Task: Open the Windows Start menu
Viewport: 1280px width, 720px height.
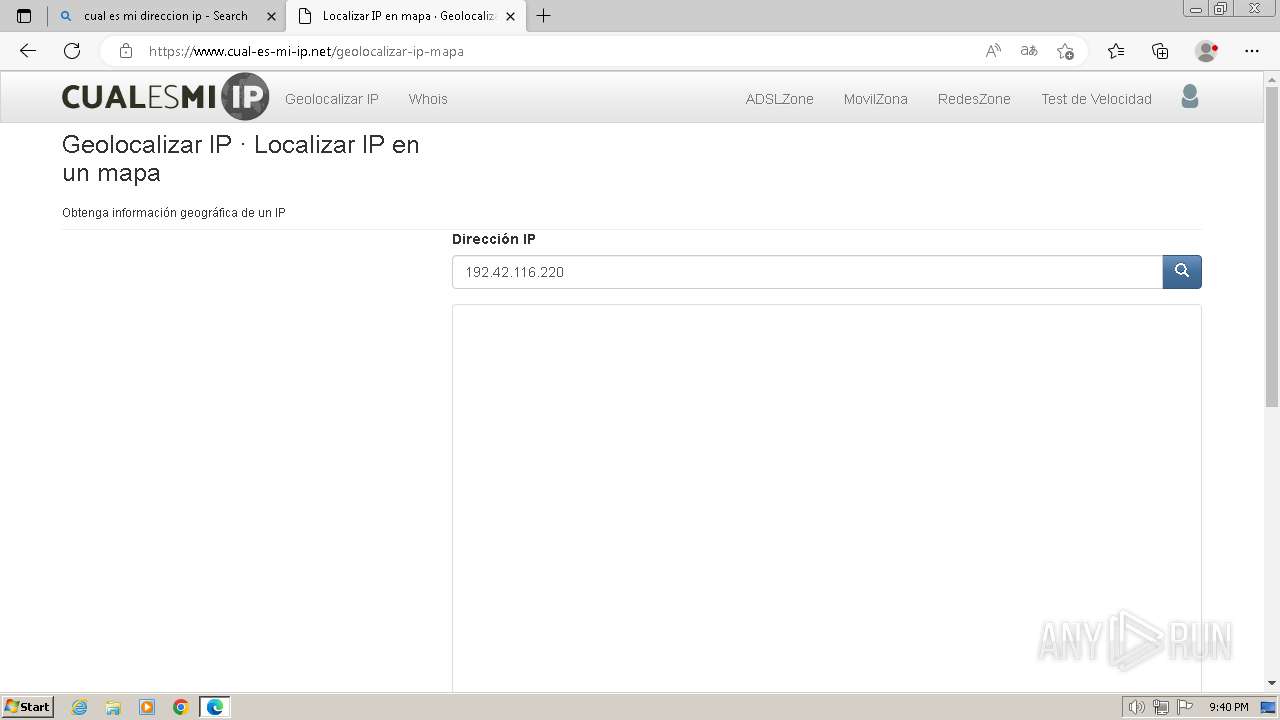Action: click(28, 707)
